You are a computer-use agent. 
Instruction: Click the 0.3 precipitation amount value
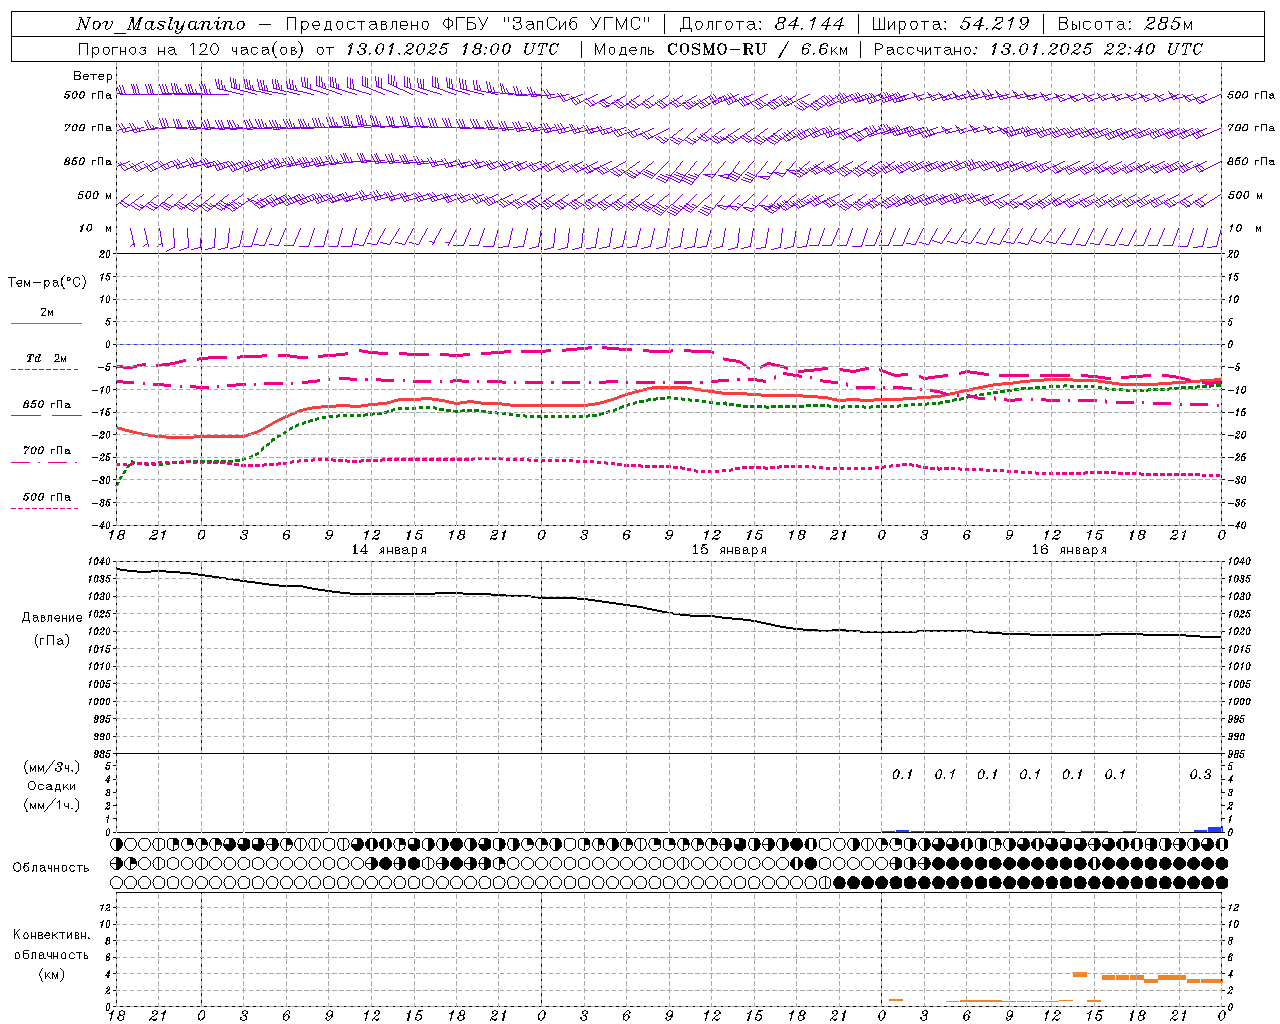coord(1200,774)
